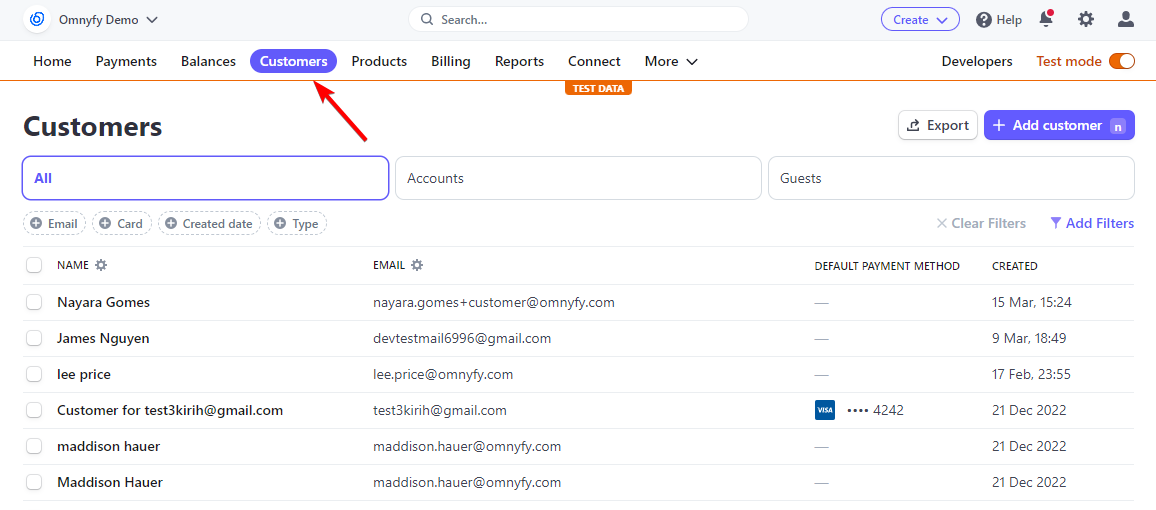Click plus icon on Type filter
1156x510 pixels.
tap(280, 223)
